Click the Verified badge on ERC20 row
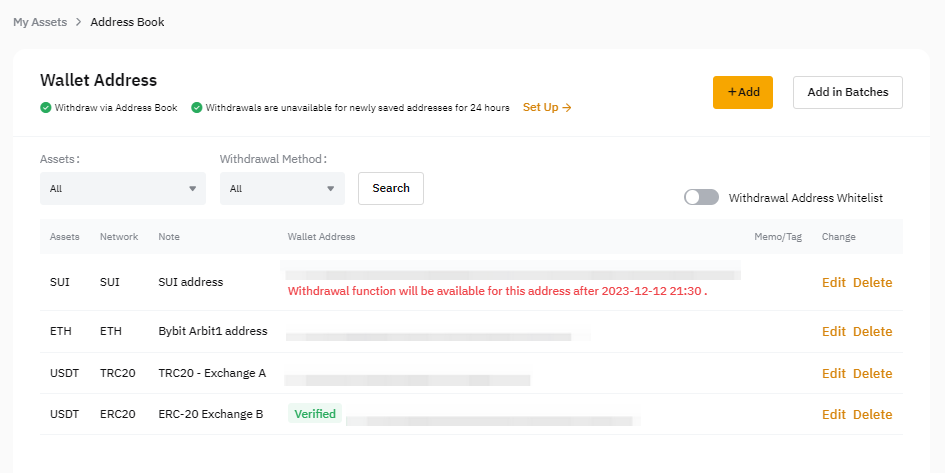 pyautogui.click(x=315, y=414)
